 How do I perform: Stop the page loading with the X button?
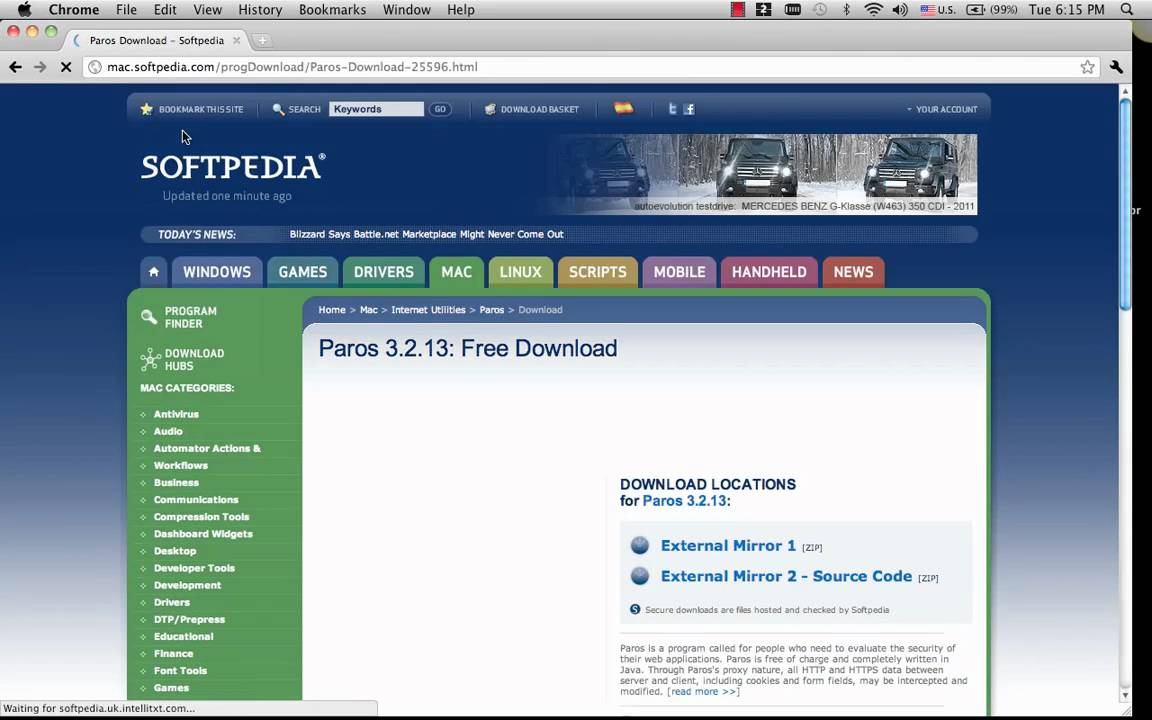(65, 67)
